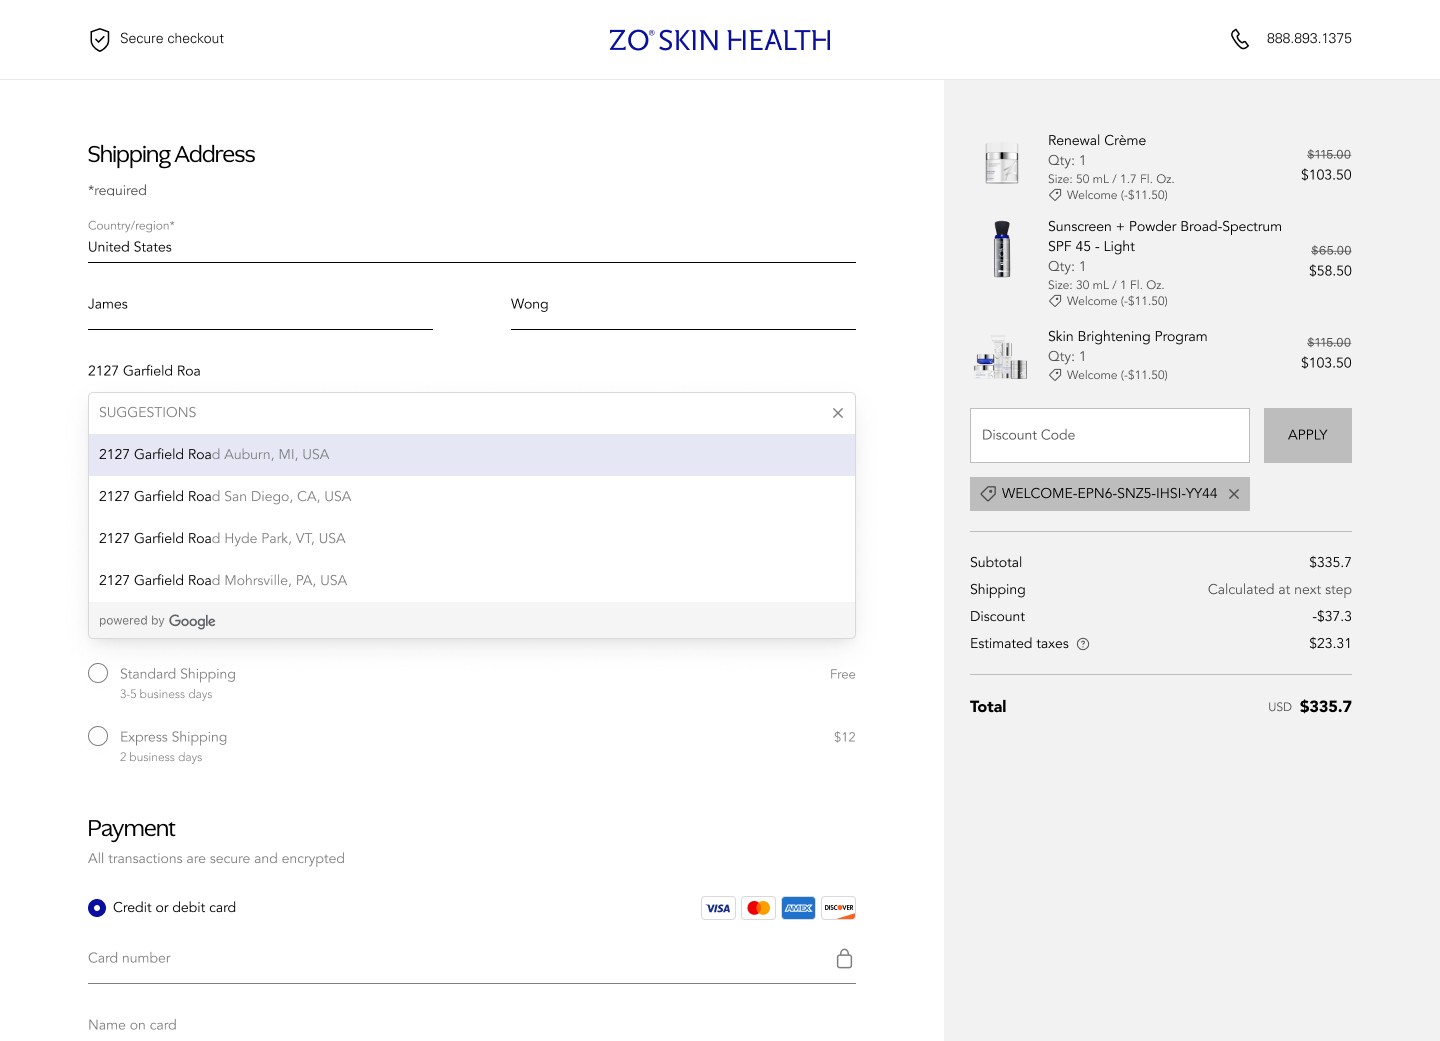Screen dimensions: 1440x1041
Task: Click the phone handset icon
Action: (x=1240, y=39)
